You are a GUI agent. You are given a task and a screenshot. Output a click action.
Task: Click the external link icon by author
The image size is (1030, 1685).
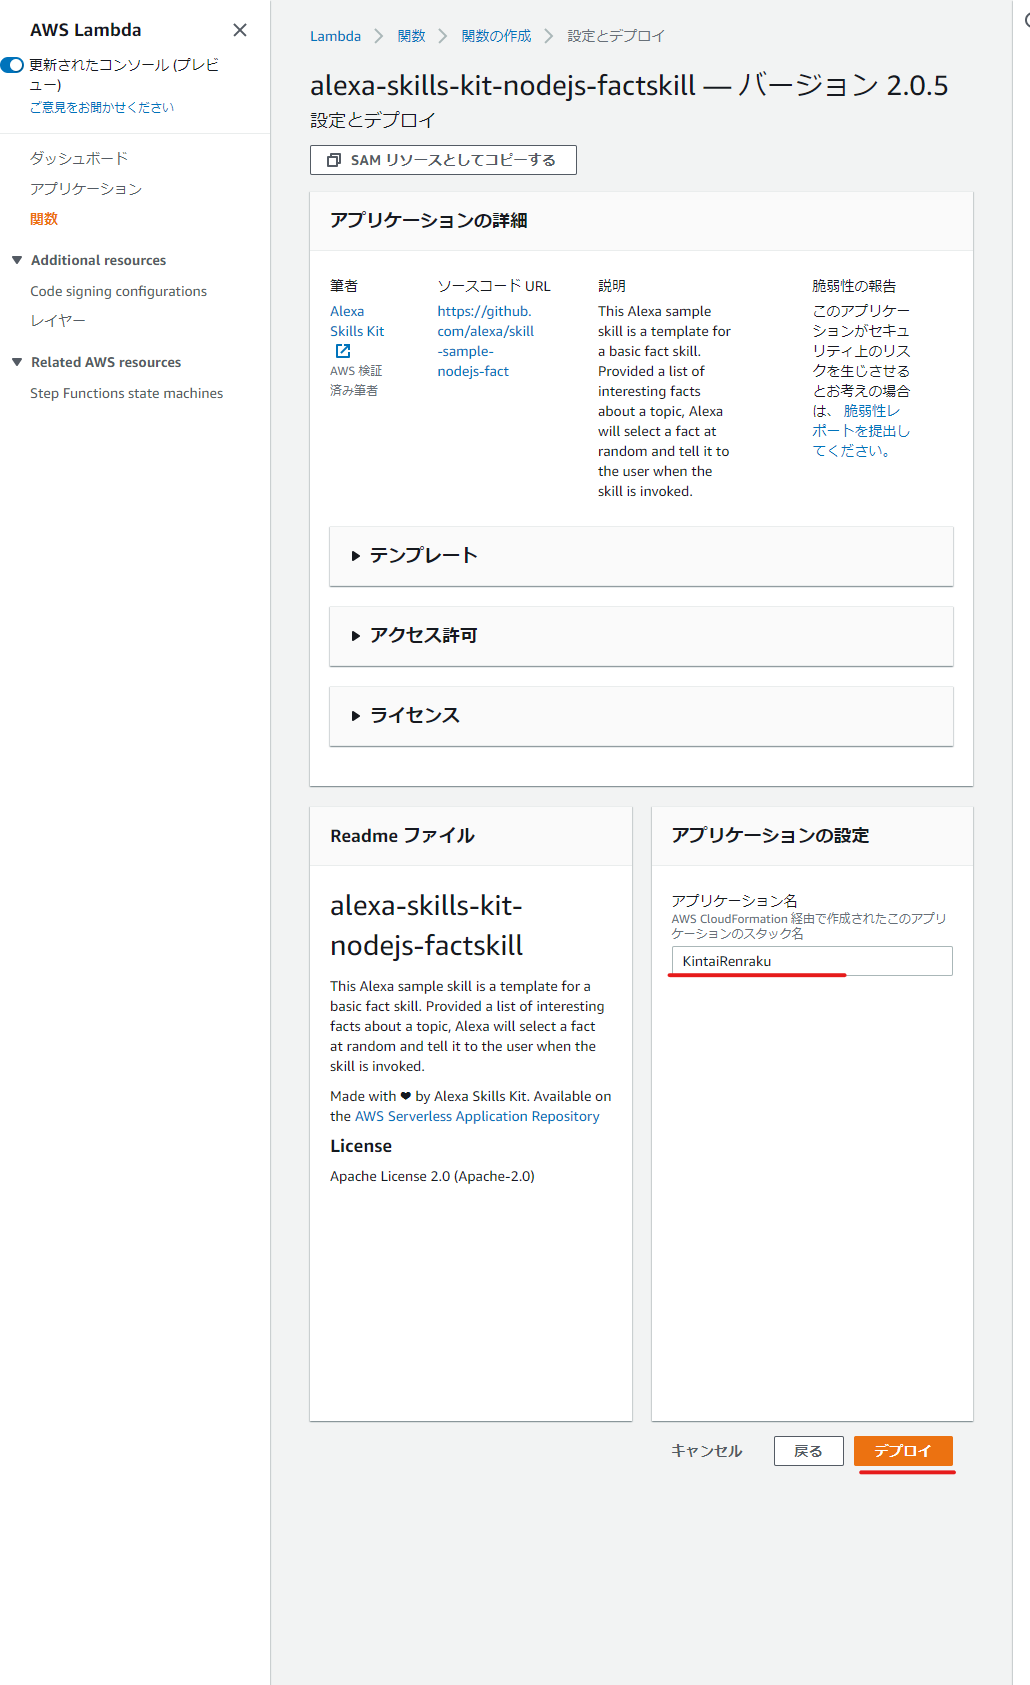[342, 351]
